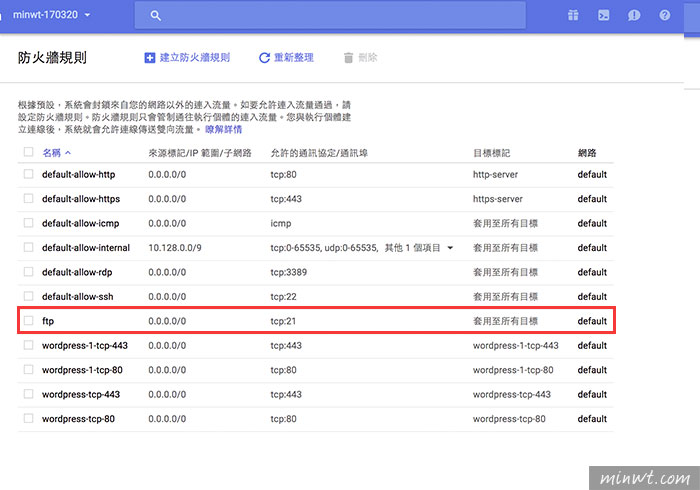Viewport: 700px width, 490px height.
Task: Click the https-server target tag cell
Action: point(497,199)
